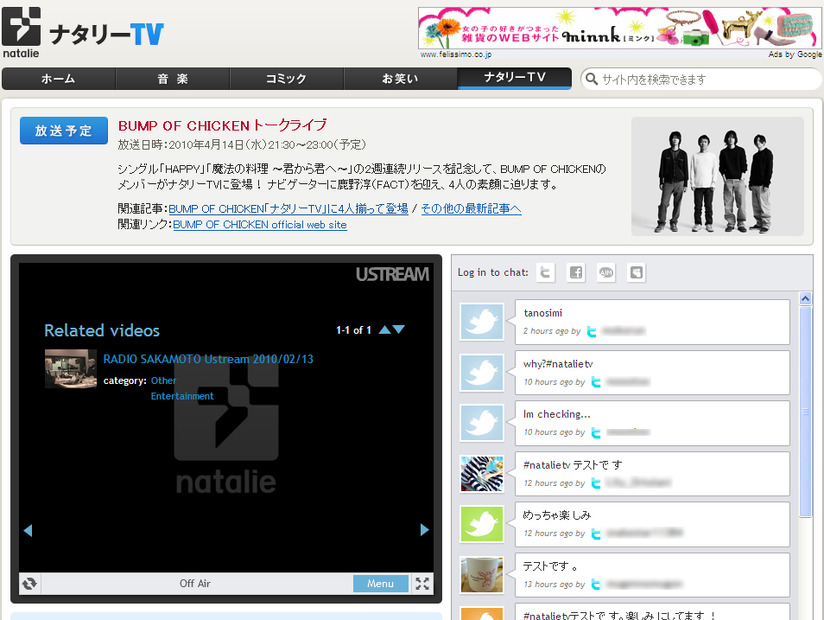Go to the previous related video arrow
Image resolution: width=824 pixels, height=620 pixels.
[x=28, y=530]
